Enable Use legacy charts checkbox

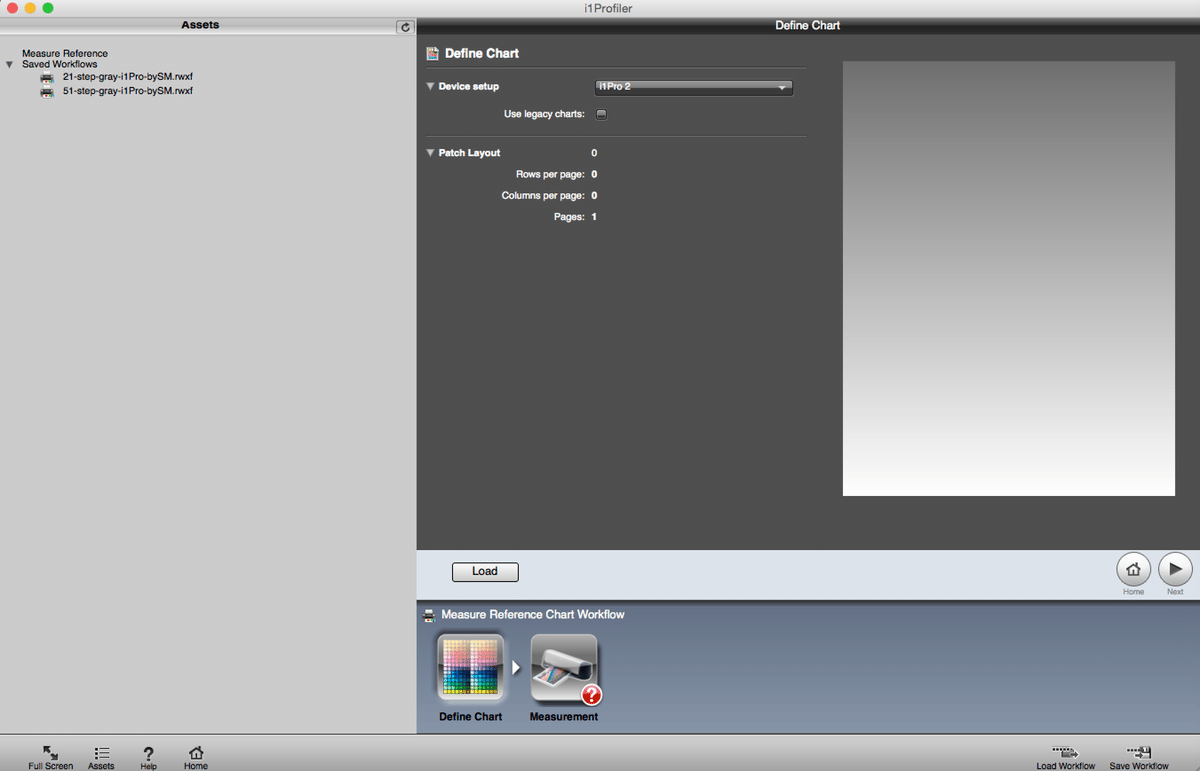click(x=601, y=114)
